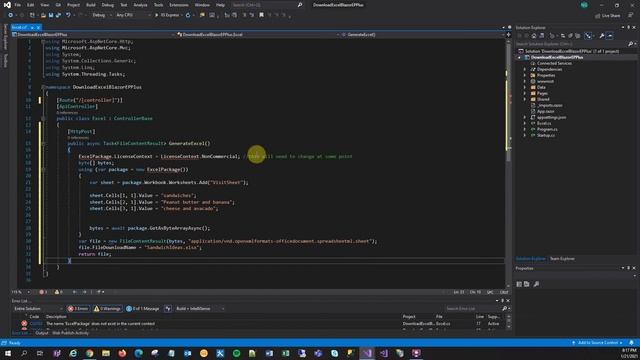Click the Save toolbar icon

point(51,15)
